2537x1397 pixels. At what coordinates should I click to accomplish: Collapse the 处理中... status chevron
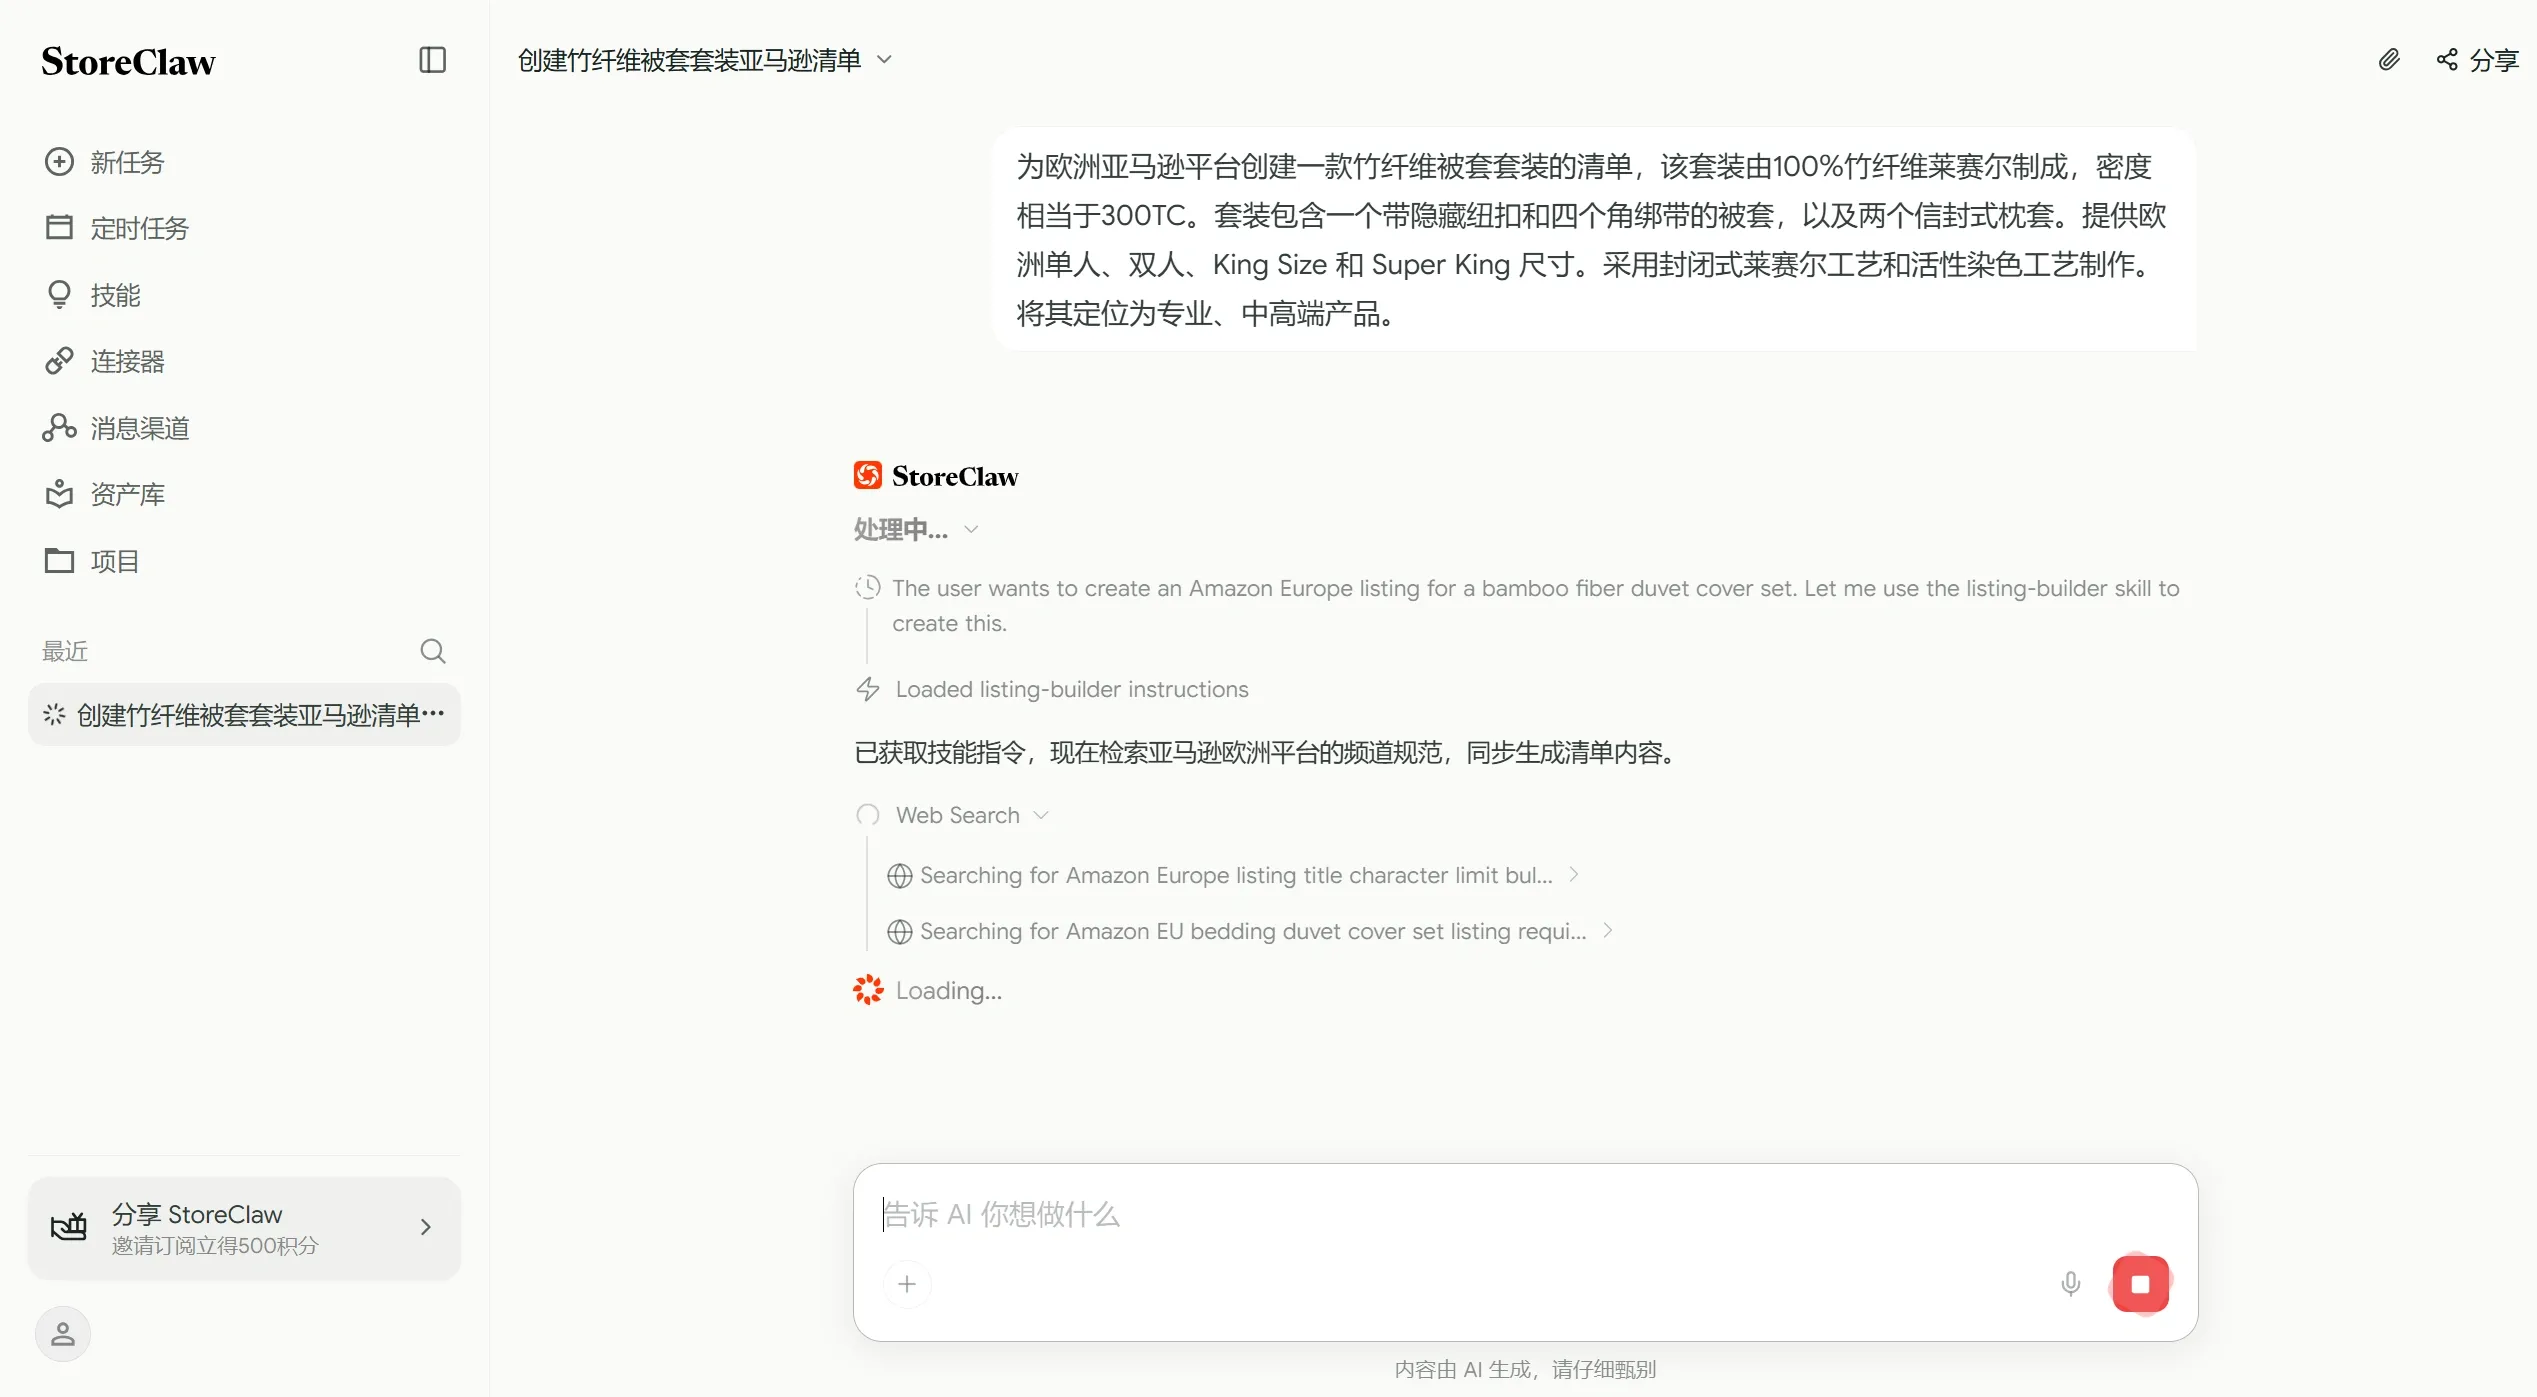tap(970, 529)
